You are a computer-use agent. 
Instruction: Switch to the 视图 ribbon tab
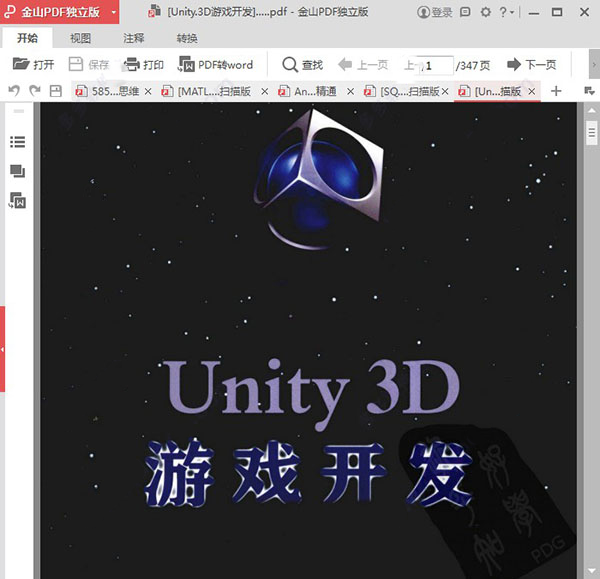[x=80, y=38]
